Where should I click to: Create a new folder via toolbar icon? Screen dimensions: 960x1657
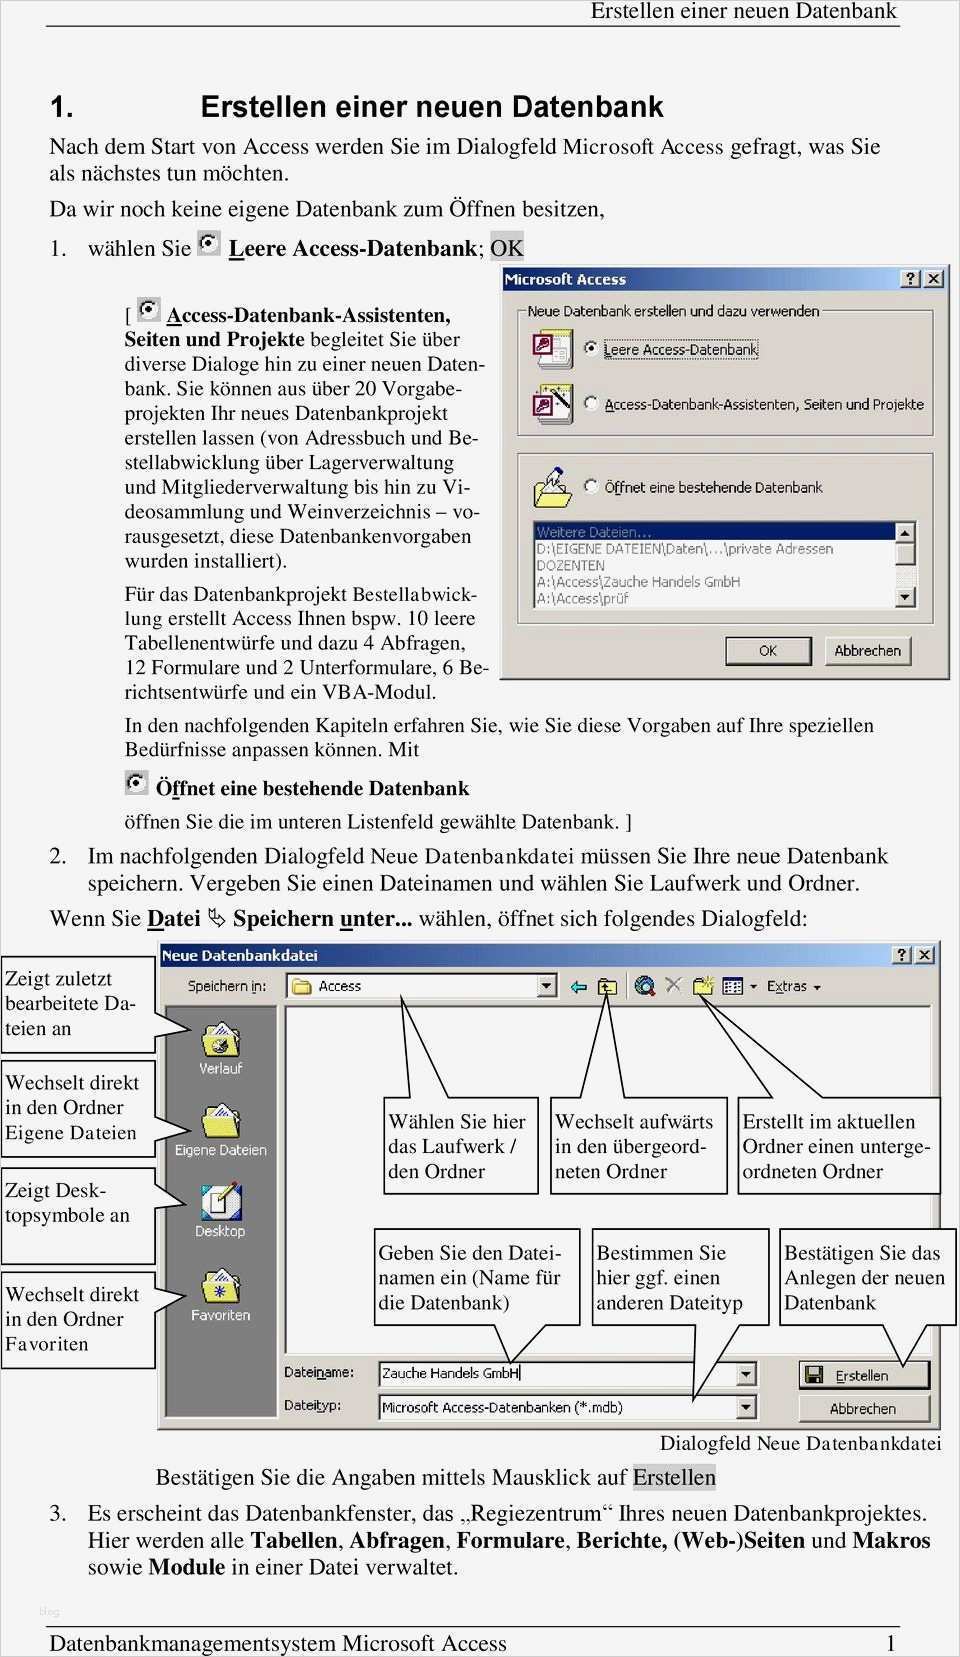click(x=703, y=986)
